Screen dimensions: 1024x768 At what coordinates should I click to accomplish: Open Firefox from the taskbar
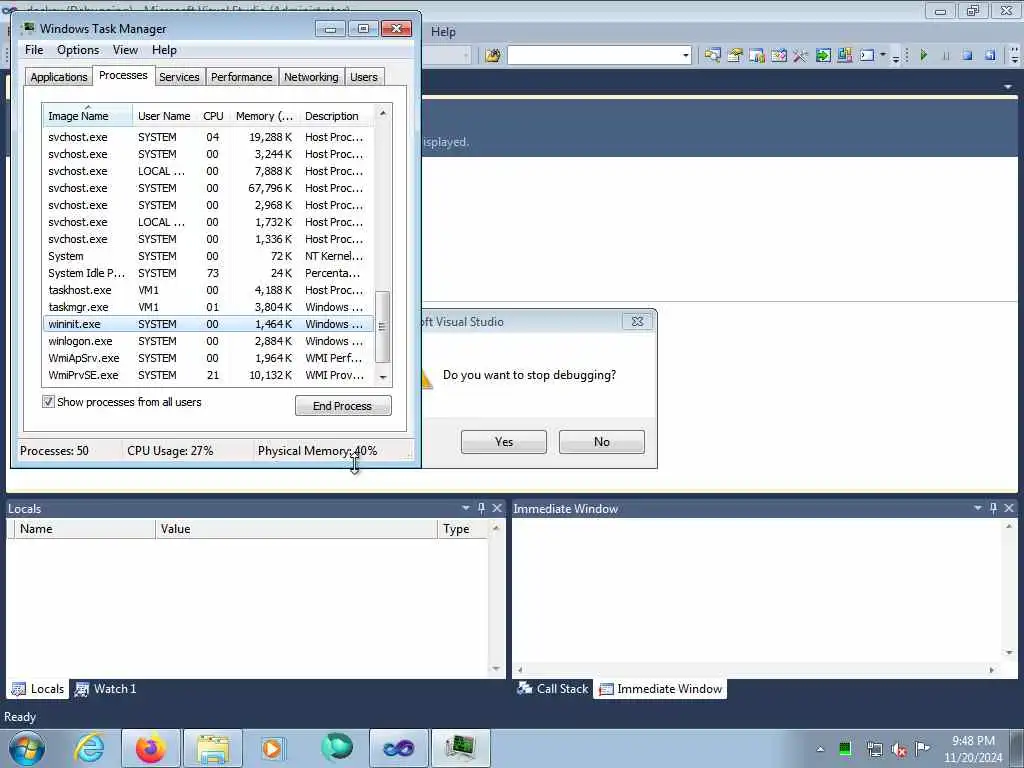click(150, 748)
